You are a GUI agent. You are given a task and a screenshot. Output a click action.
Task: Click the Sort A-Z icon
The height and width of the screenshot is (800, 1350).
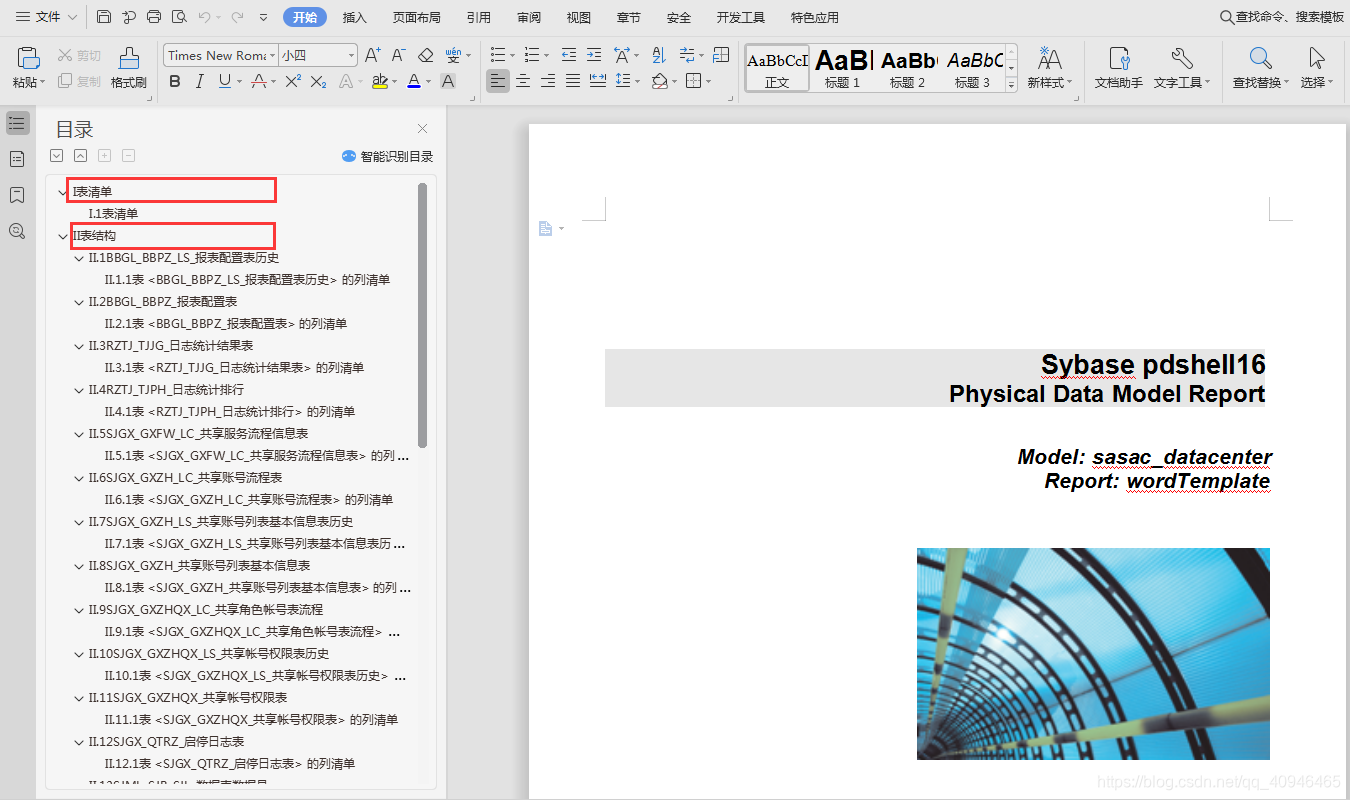pyautogui.click(x=659, y=55)
